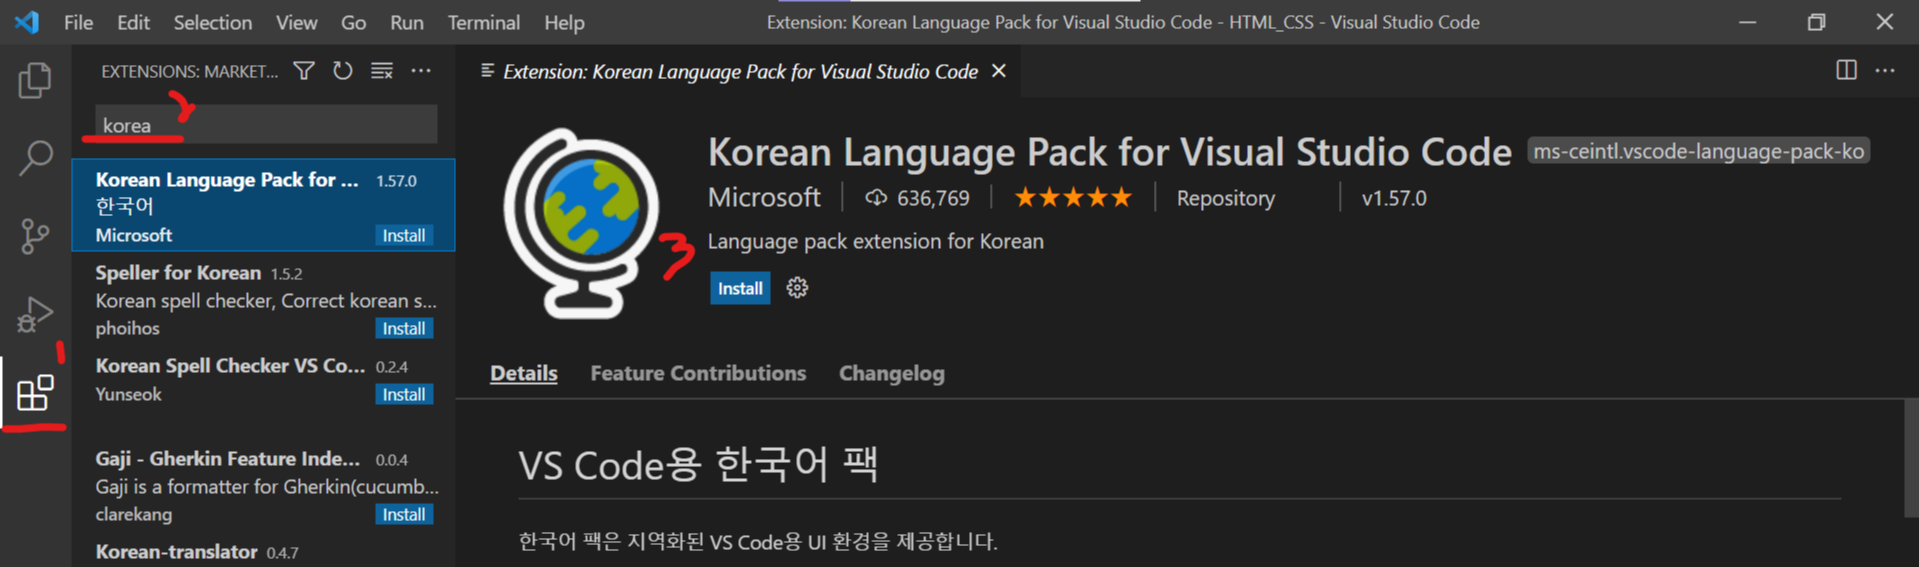Open editor more actions ellipsis
The image size is (1919, 567).
[x=1885, y=70]
